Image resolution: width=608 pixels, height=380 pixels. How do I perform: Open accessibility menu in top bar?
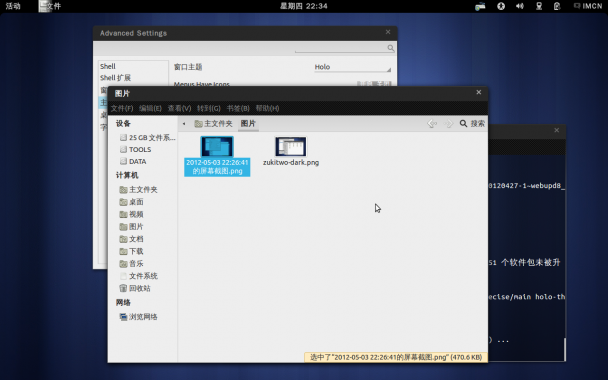pyautogui.click(x=501, y=6)
